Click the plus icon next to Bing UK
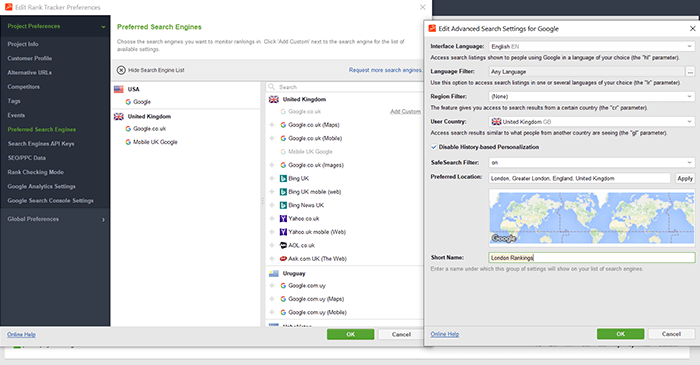 pos(272,178)
